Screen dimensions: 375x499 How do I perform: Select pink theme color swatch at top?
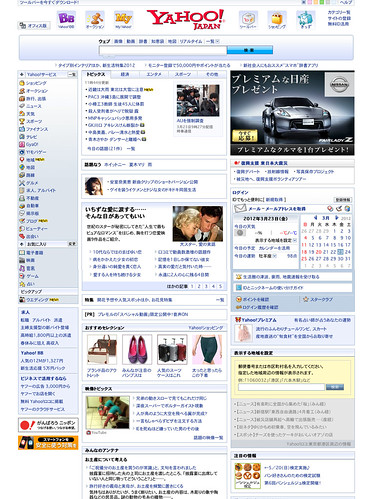click(x=309, y=2)
